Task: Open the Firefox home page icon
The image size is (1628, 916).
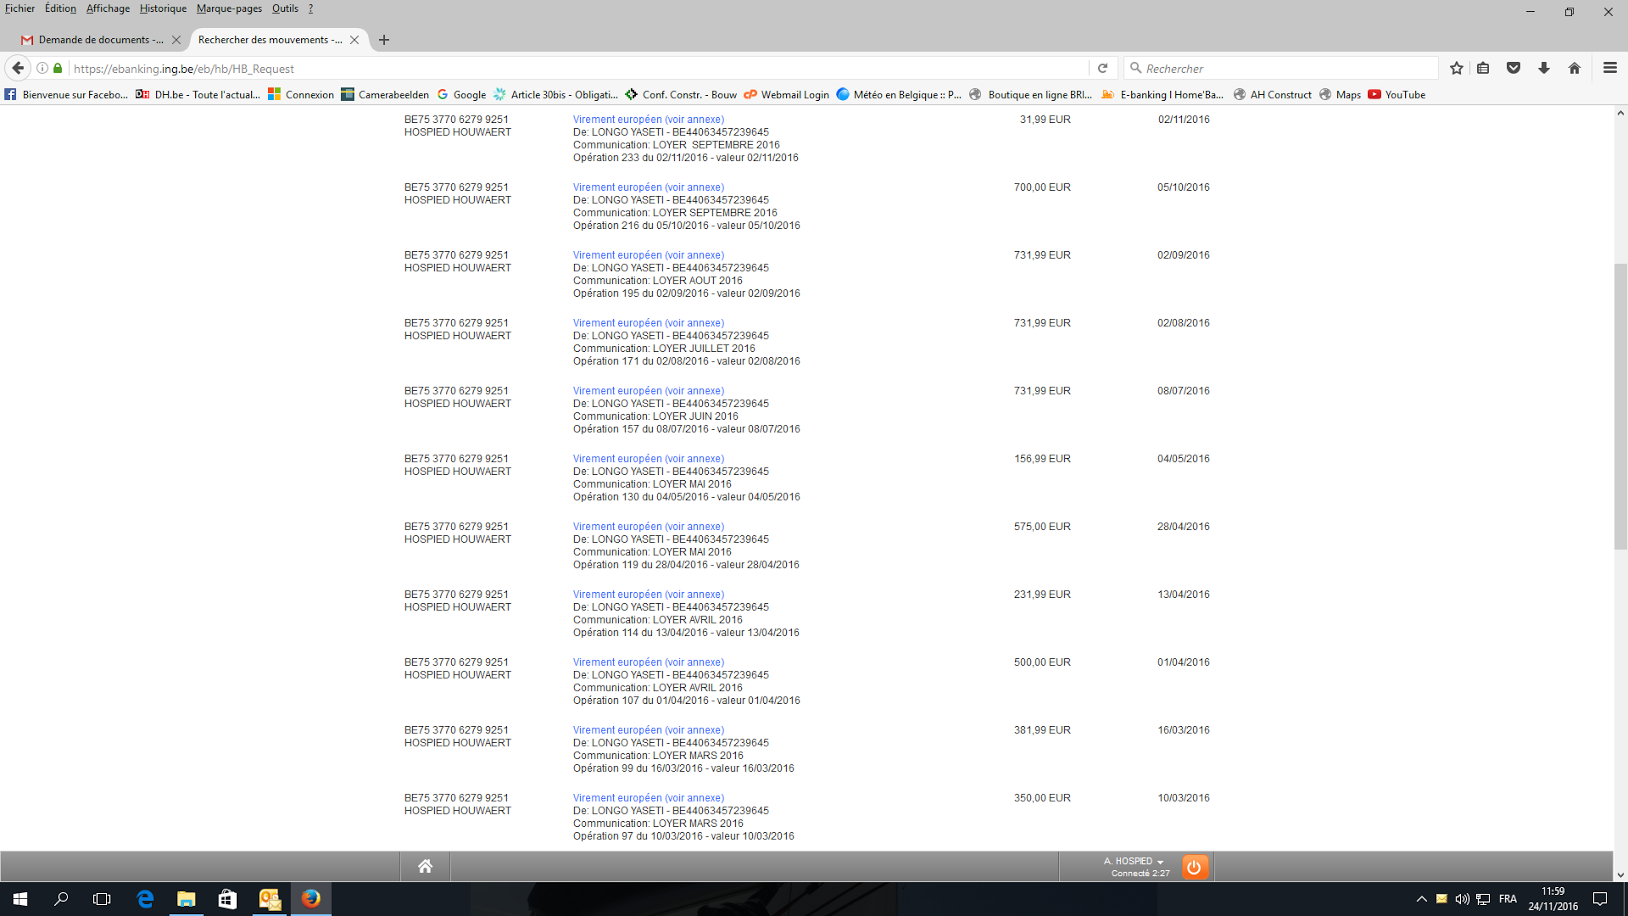Action: (1574, 68)
